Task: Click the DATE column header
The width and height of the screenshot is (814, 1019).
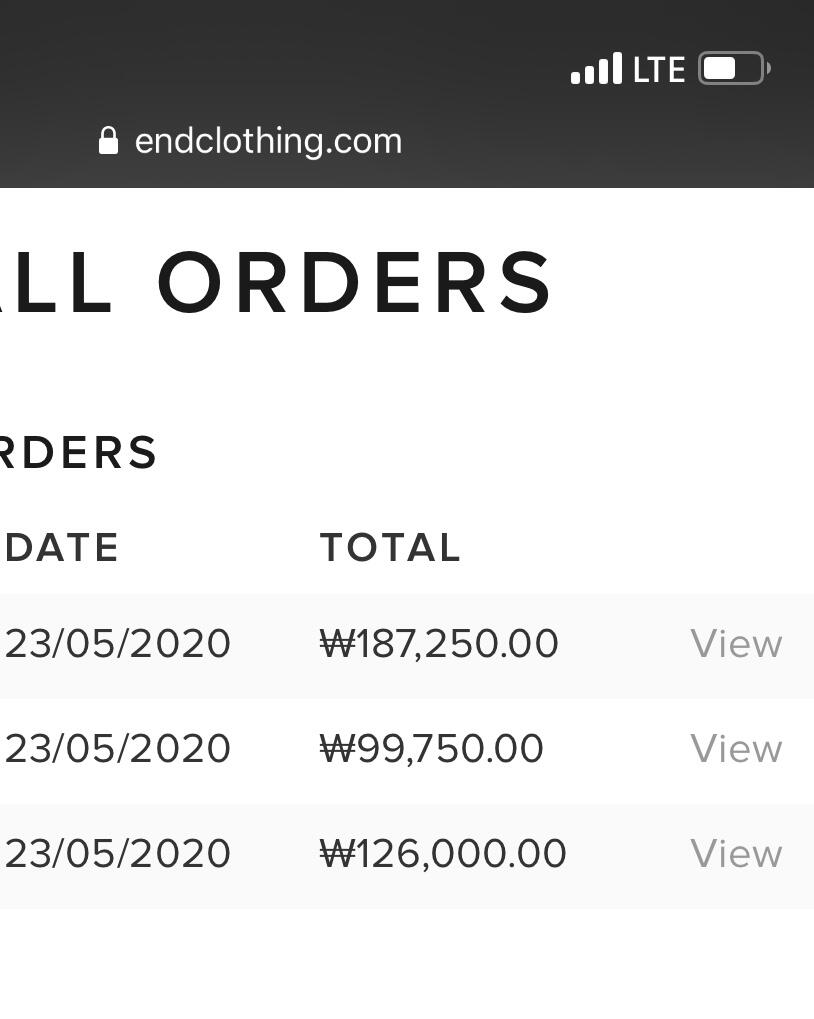Action: coord(62,548)
